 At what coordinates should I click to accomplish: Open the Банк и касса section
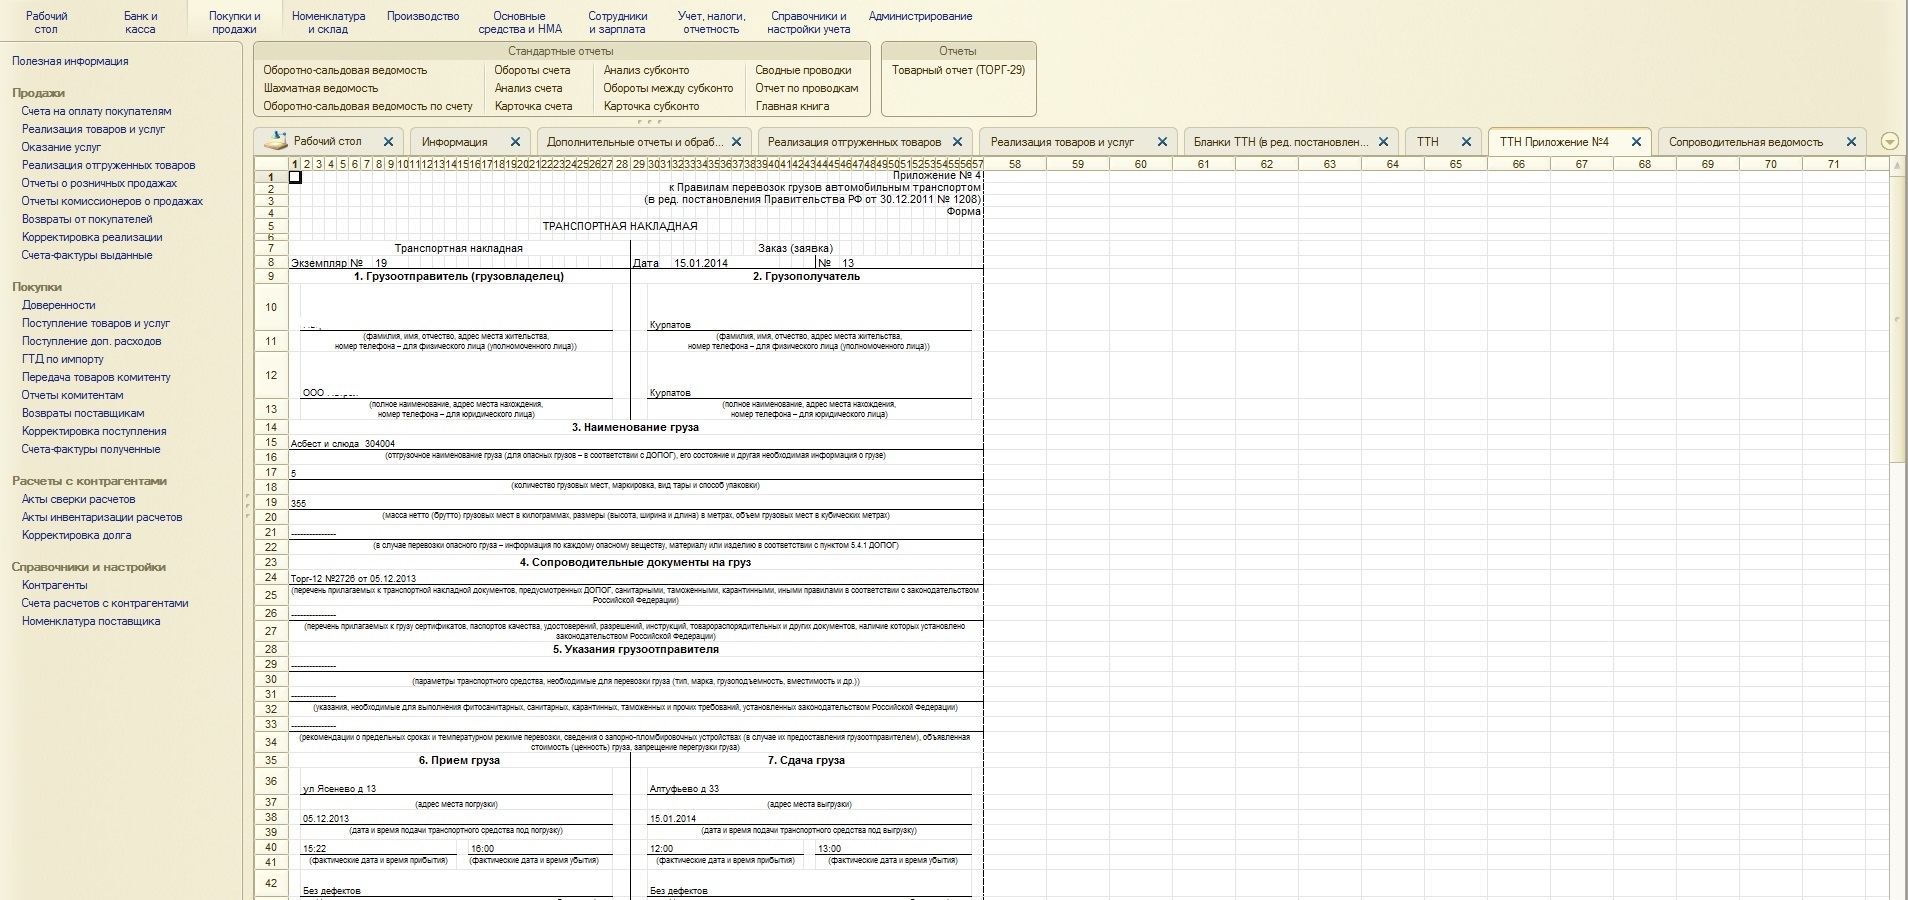140,22
